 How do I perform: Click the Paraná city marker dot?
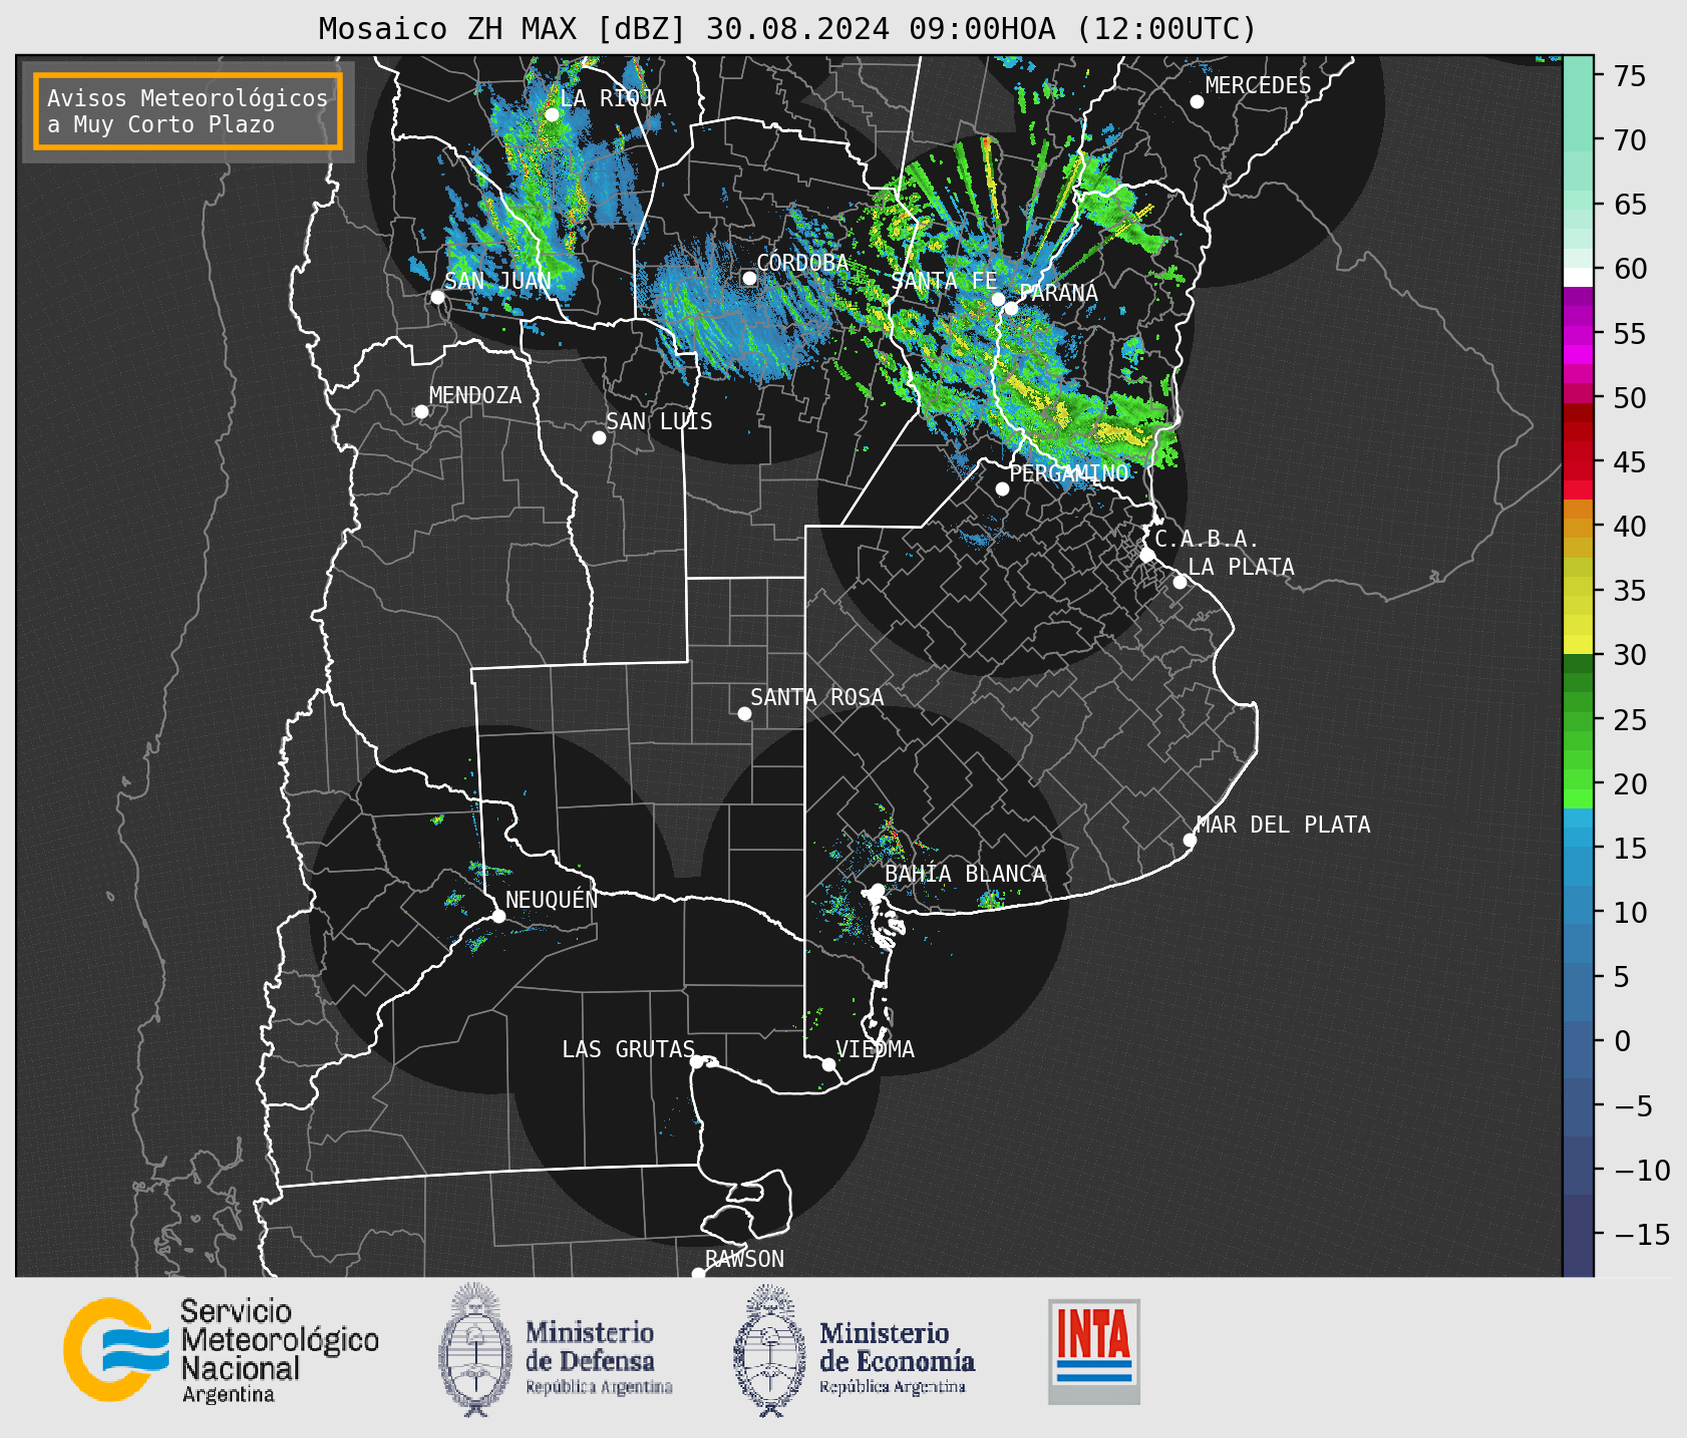pos(1012,308)
